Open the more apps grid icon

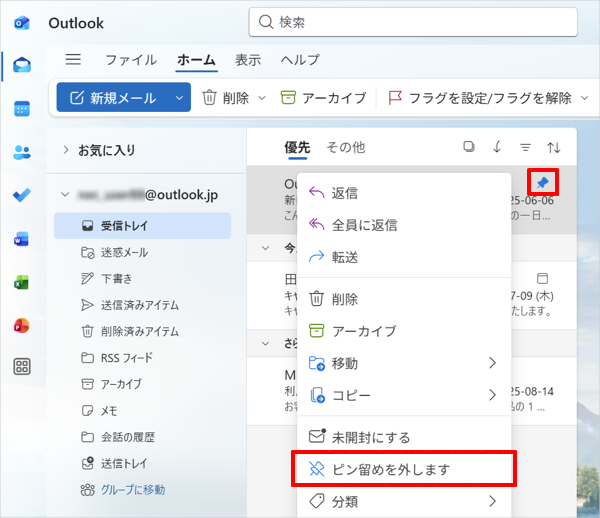[22, 366]
